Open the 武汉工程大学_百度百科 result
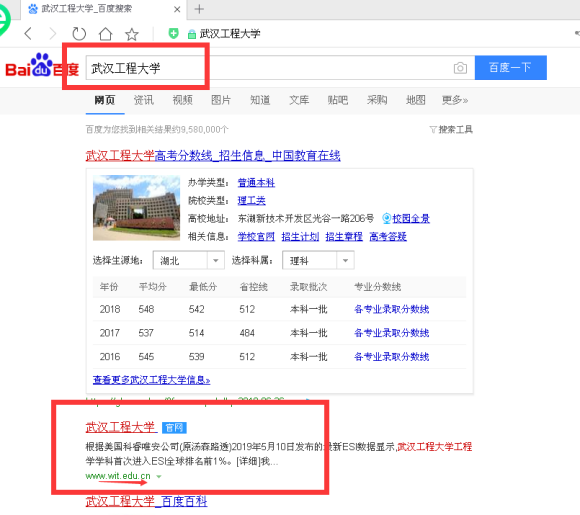The width and height of the screenshot is (580, 515). click(146, 501)
